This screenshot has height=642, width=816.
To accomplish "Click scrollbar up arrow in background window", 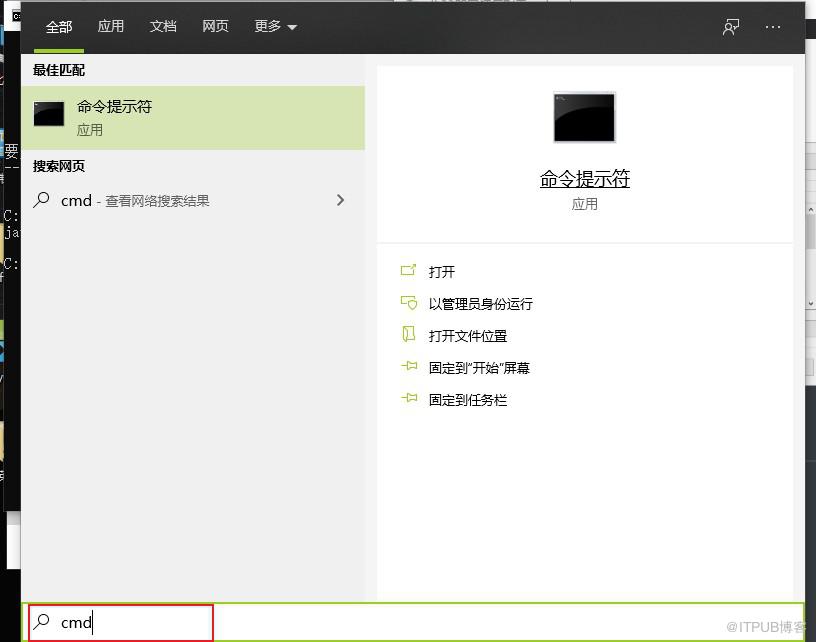I will 811,210.
